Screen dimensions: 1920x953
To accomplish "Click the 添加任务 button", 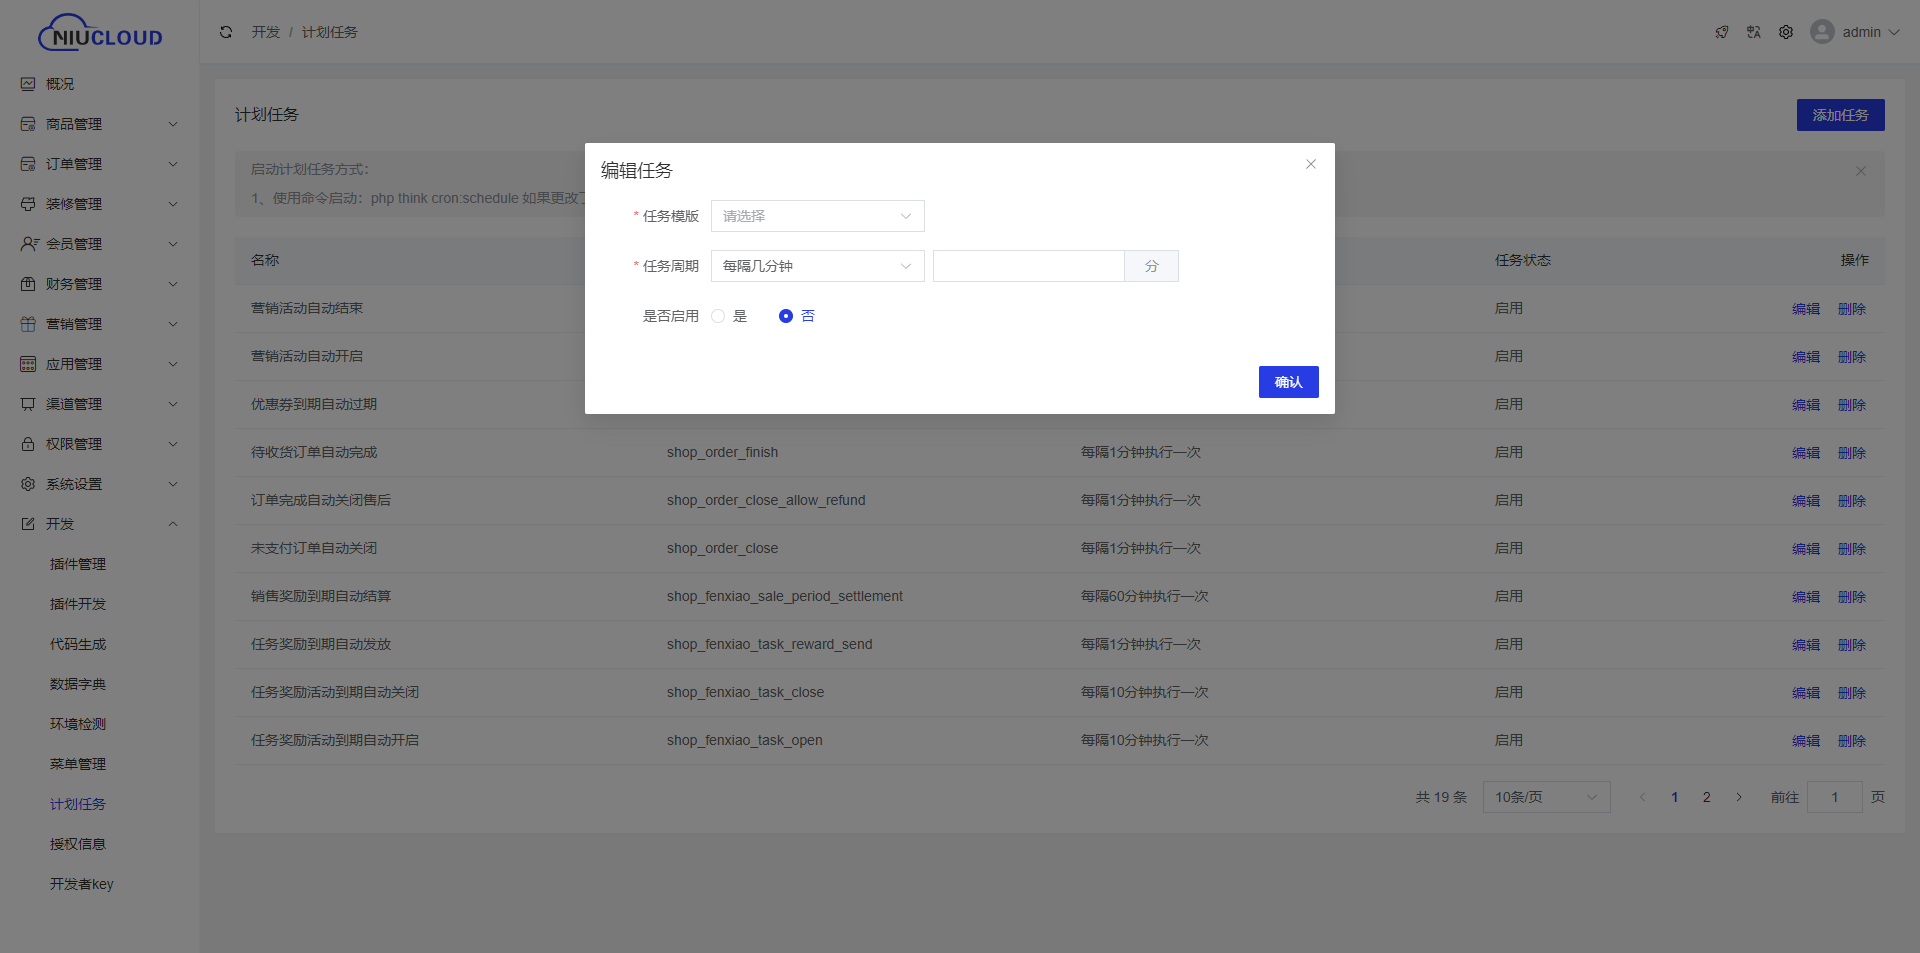I will click(1840, 115).
